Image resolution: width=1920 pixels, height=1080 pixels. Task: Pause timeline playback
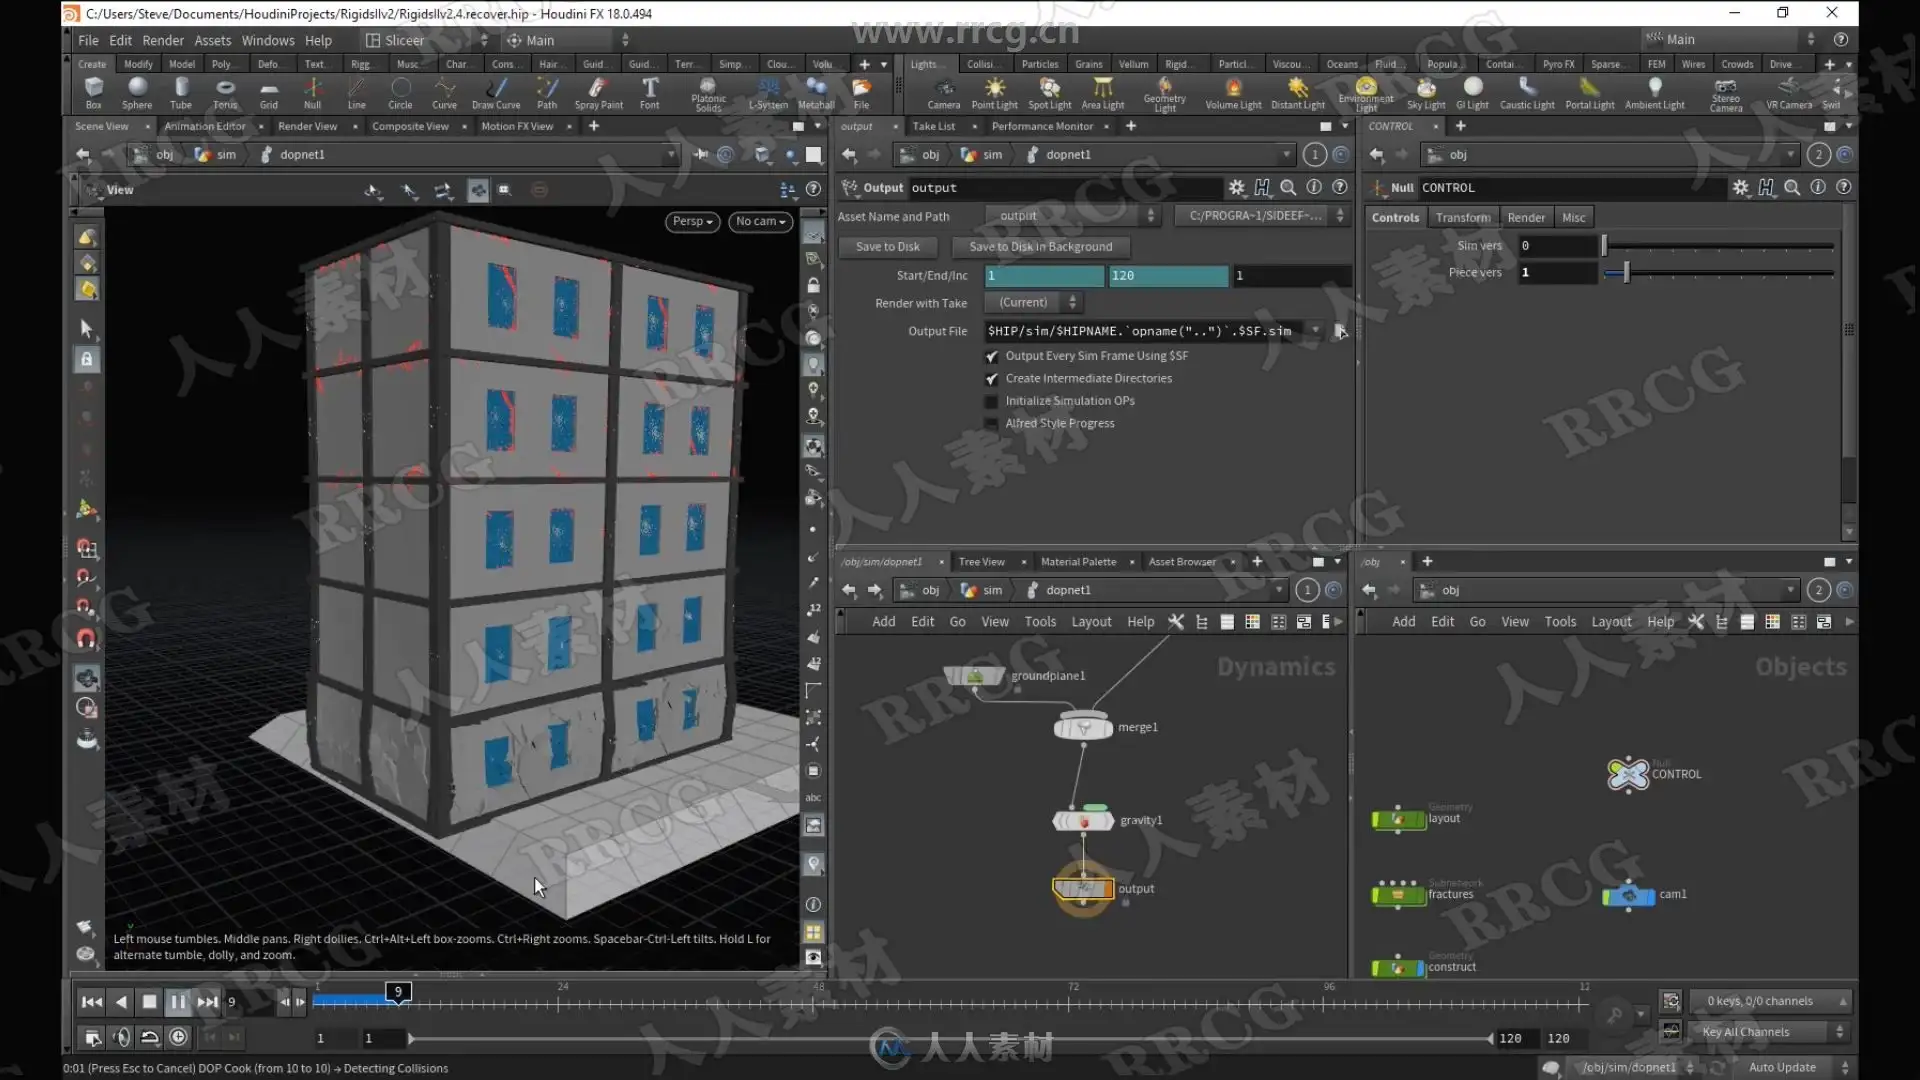178,1001
